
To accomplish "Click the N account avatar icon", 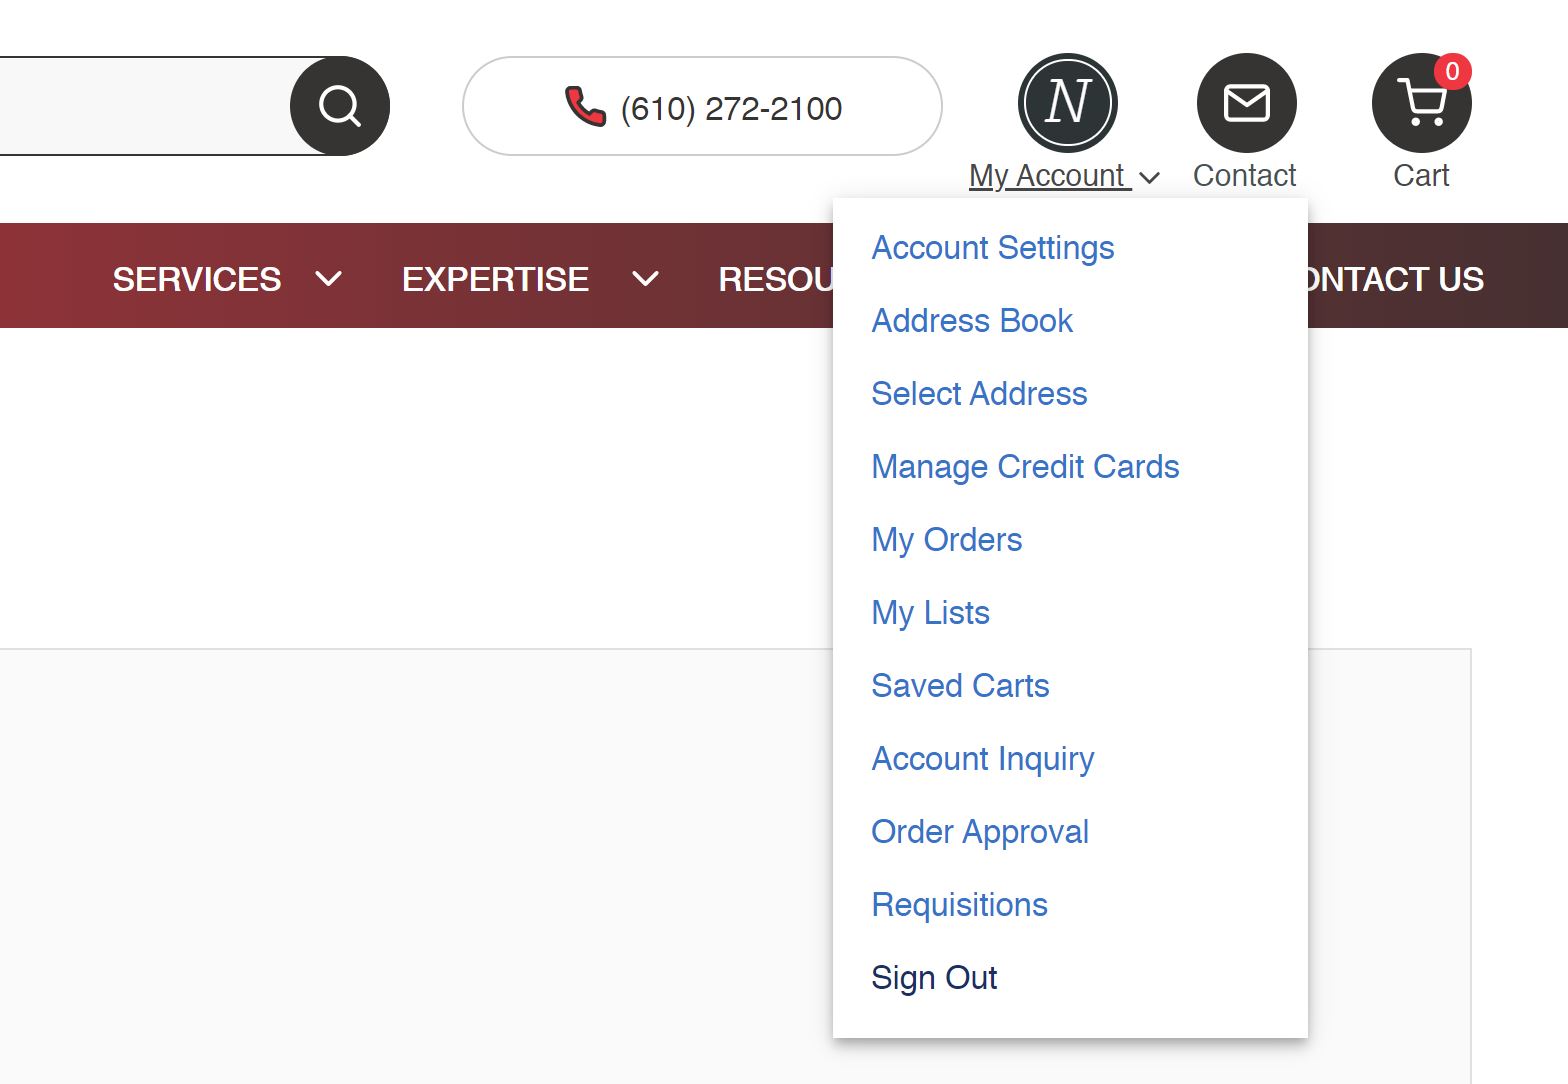I will [x=1067, y=103].
